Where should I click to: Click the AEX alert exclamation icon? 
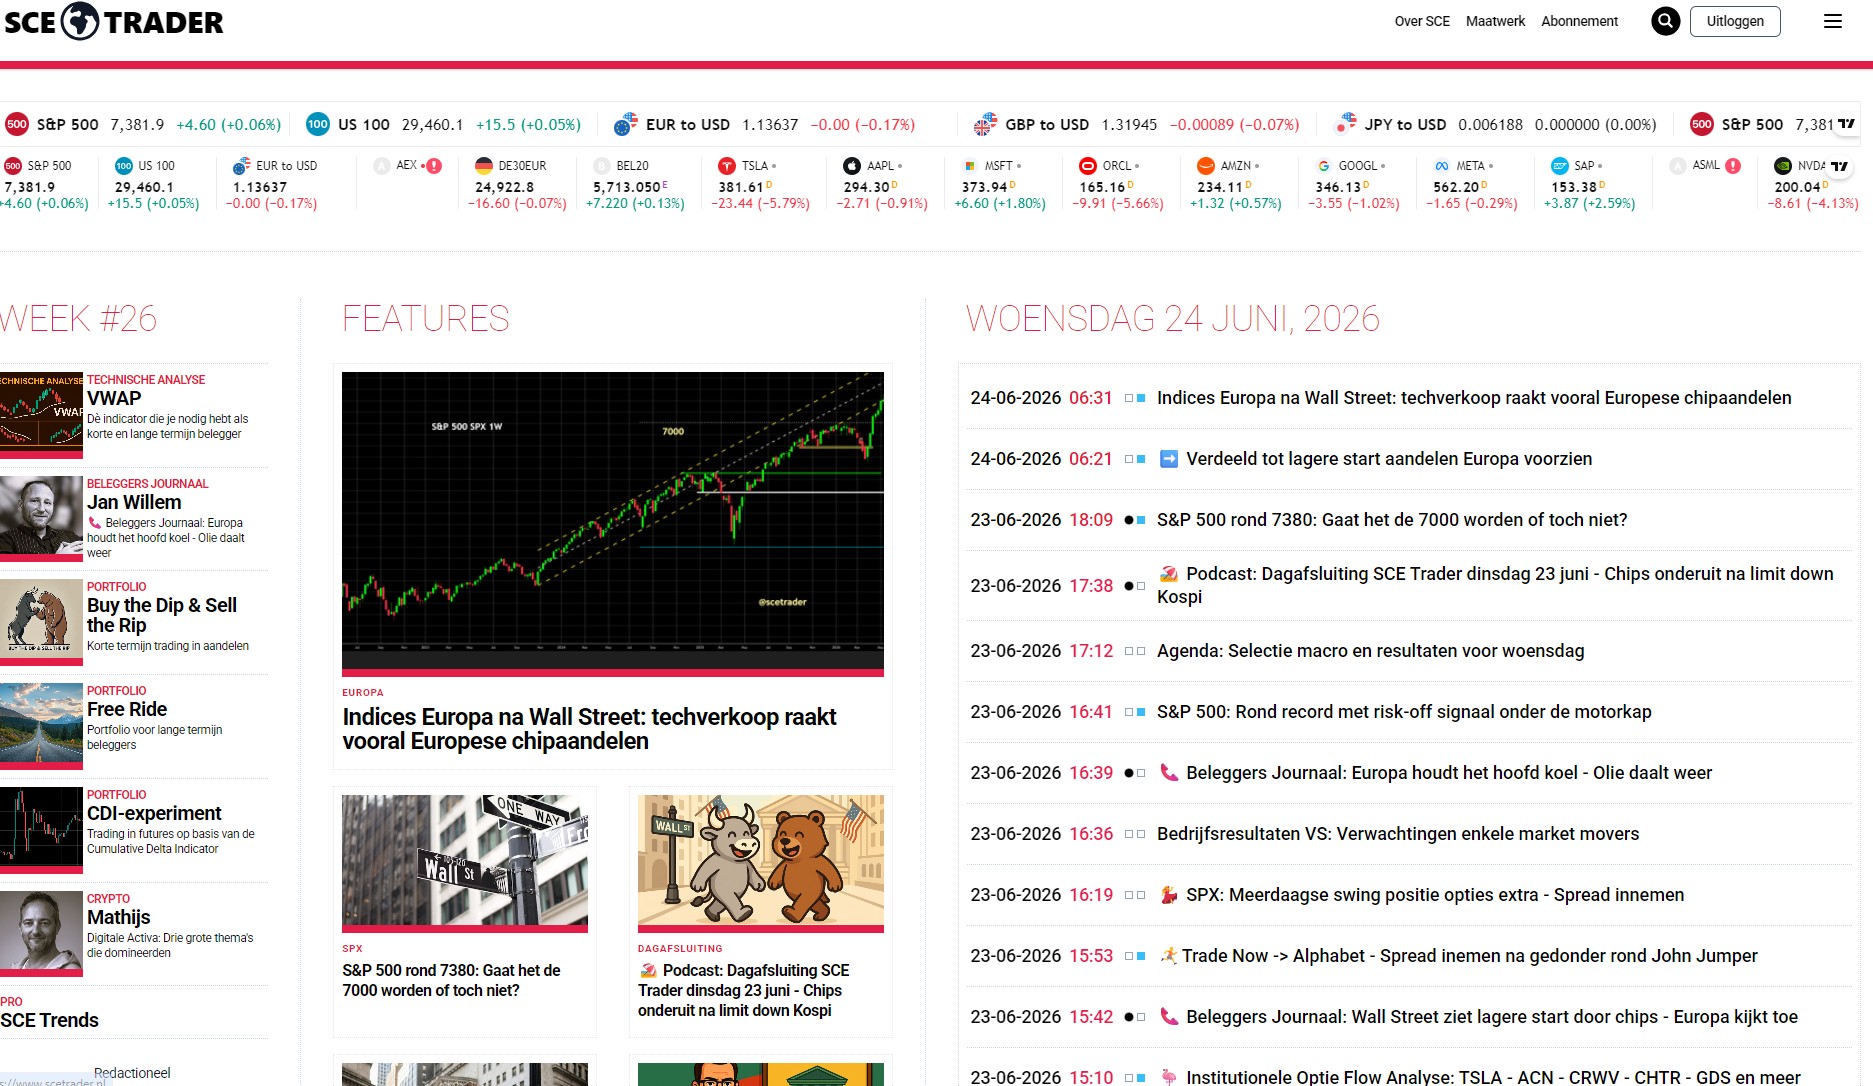[x=434, y=166]
